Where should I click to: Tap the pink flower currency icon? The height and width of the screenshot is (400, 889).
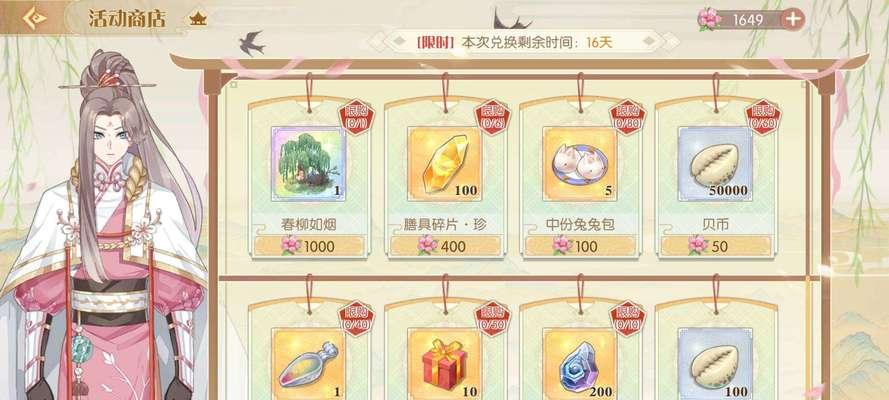click(x=709, y=19)
